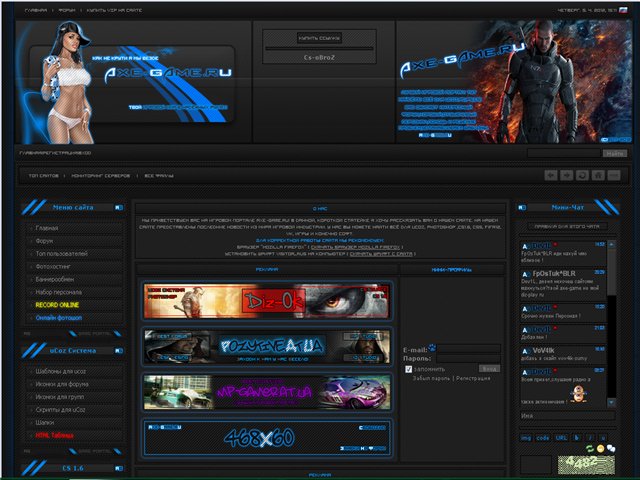Click the Купить ссылку button

click(x=319, y=38)
